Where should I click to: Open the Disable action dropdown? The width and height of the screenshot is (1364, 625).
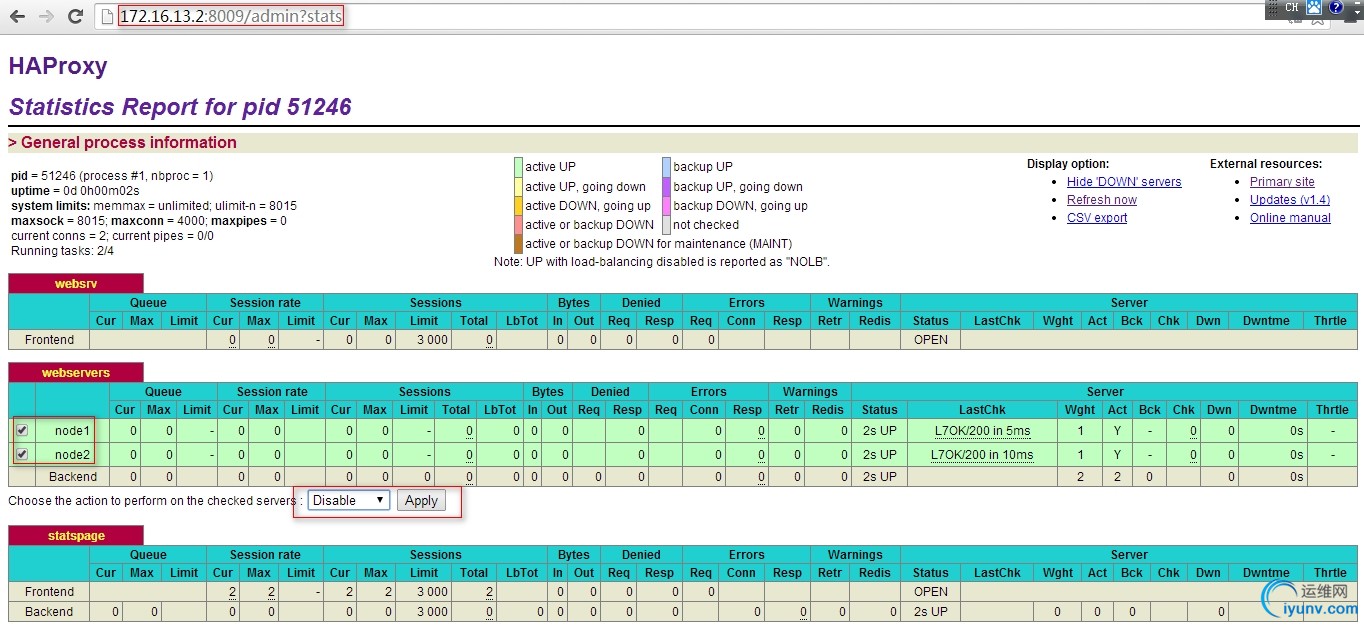pos(348,500)
